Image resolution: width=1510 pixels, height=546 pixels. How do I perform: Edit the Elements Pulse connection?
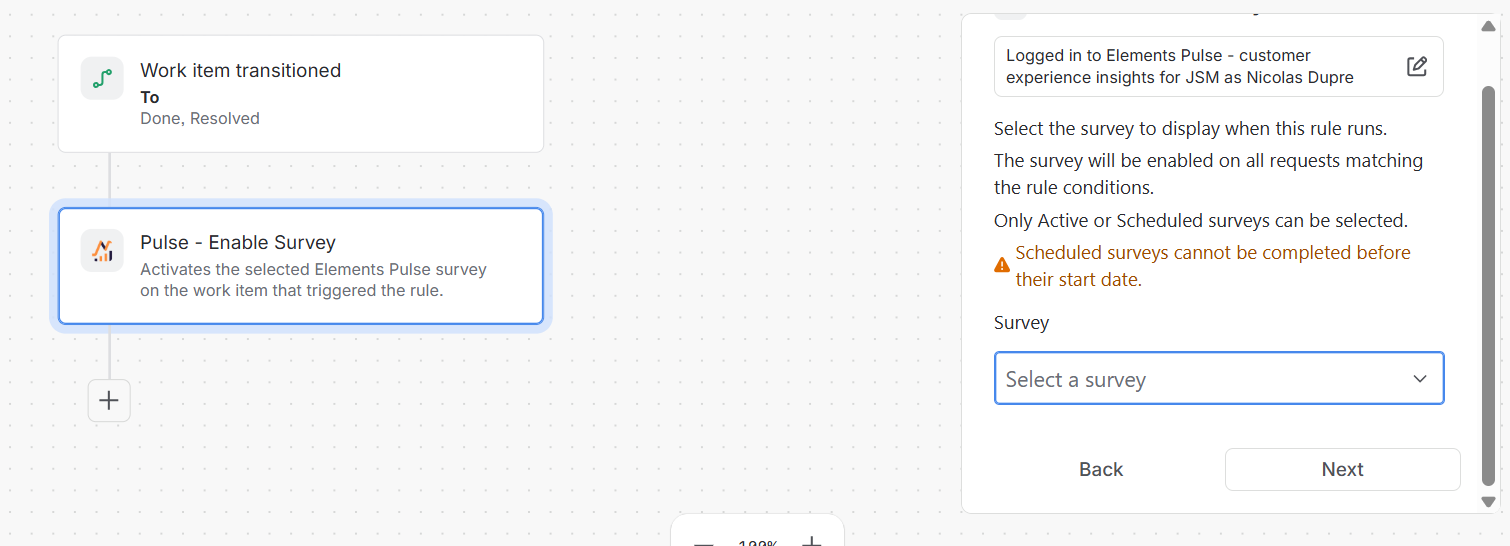1417,67
